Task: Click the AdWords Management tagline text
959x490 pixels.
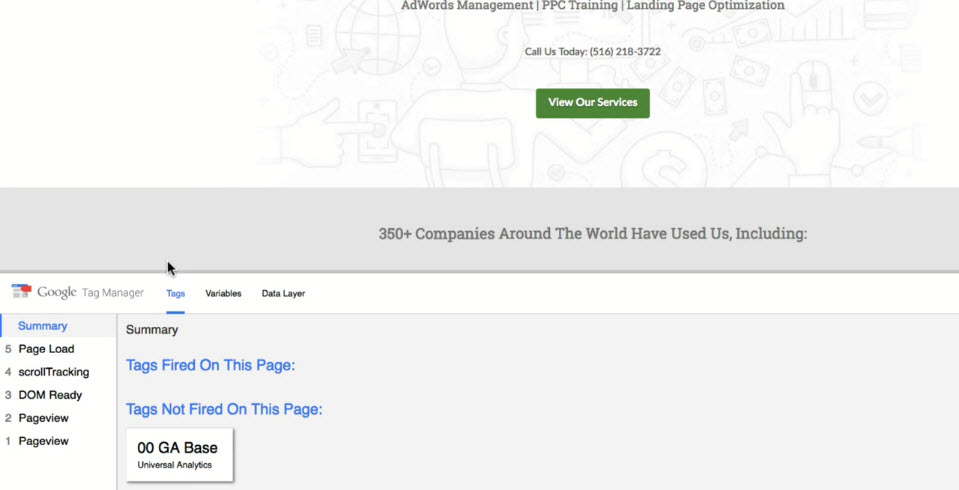Action: pos(592,6)
